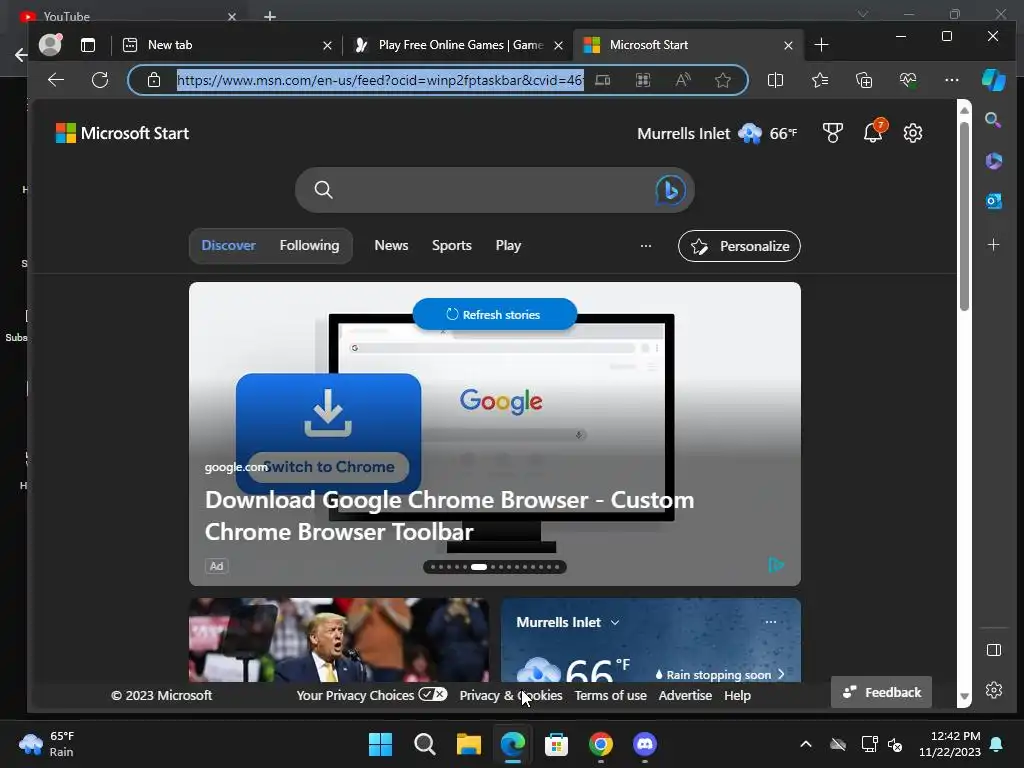Expand Rain stopping soon chevron

tap(780, 674)
